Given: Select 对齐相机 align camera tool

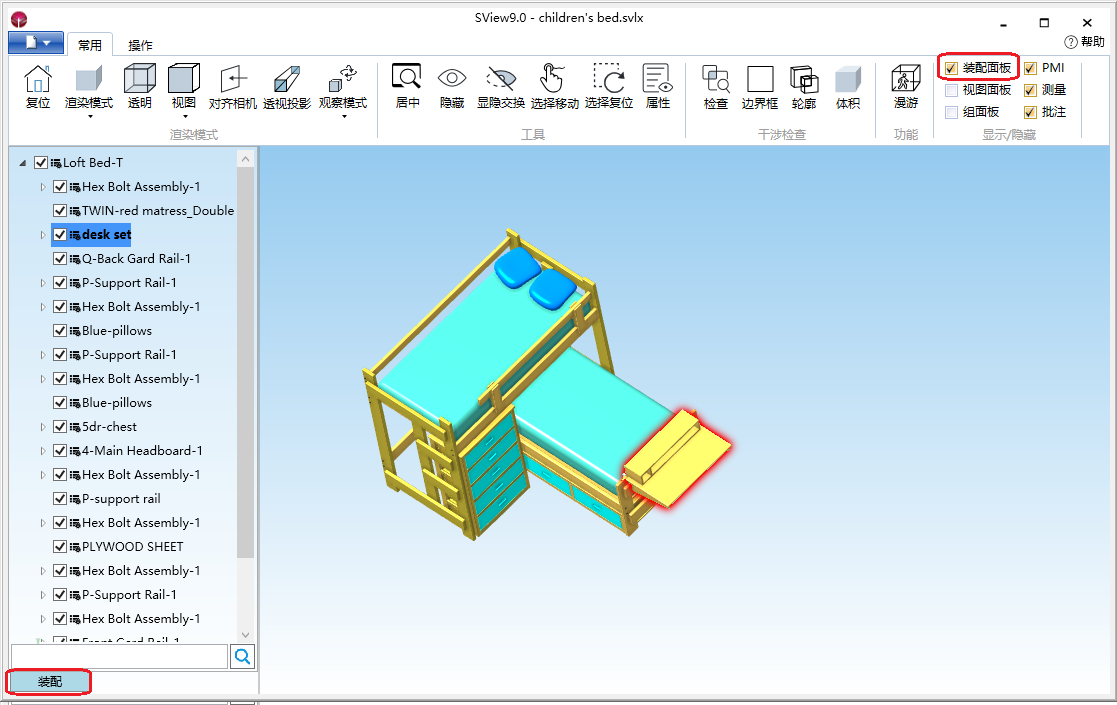Looking at the screenshot, I should [233, 79].
